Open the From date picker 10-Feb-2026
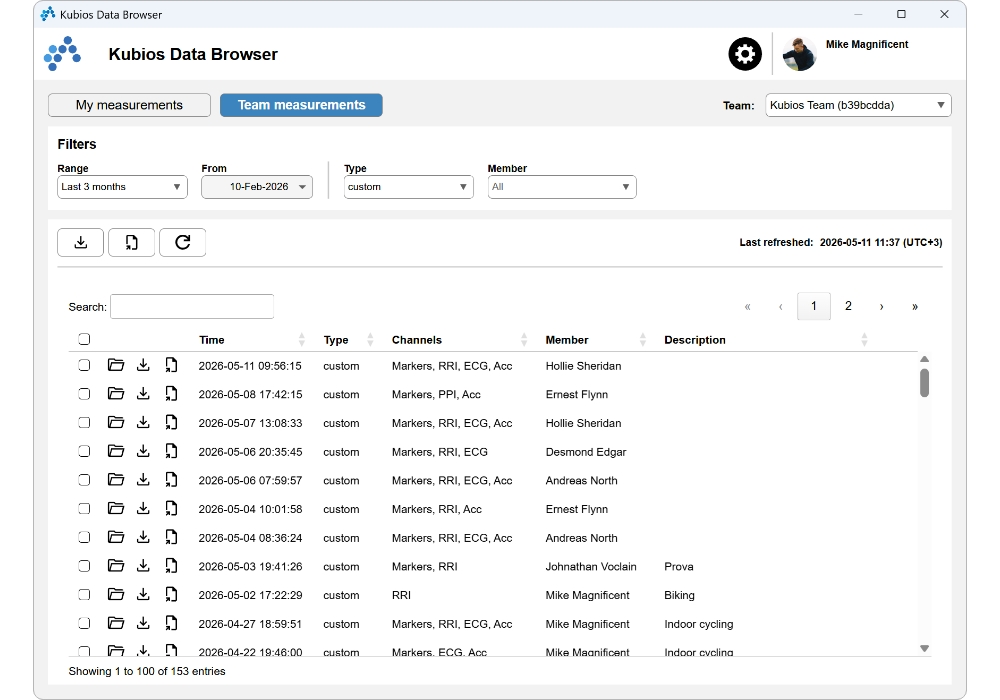The image size is (1000, 700). tap(257, 187)
